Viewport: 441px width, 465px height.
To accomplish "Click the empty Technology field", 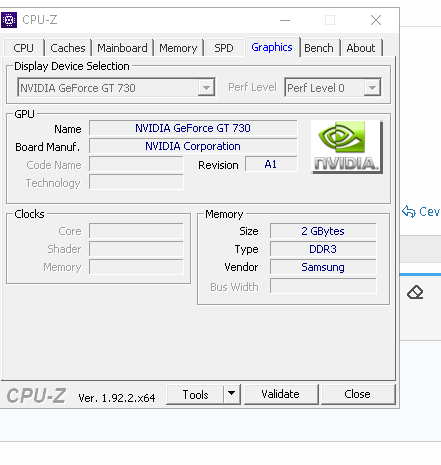I will (x=136, y=182).
